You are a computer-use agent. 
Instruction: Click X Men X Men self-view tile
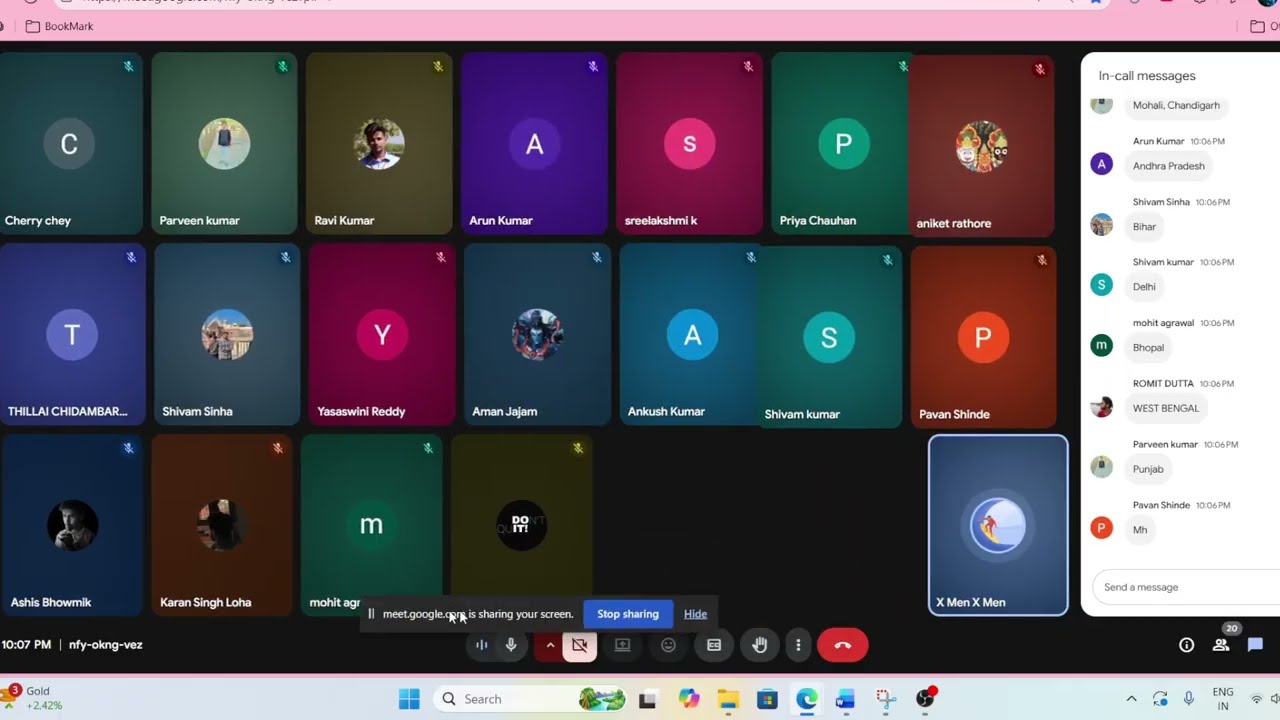click(x=998, y=525)
